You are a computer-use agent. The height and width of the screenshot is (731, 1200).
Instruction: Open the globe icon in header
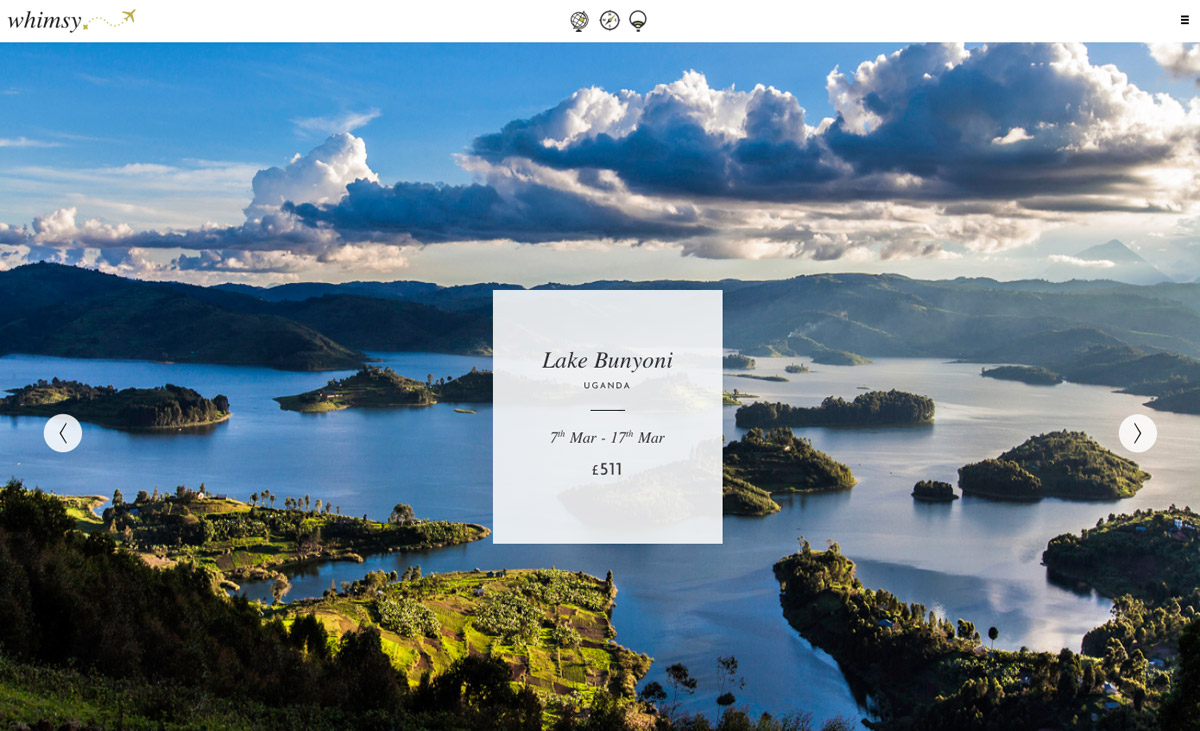coord(579,20)
